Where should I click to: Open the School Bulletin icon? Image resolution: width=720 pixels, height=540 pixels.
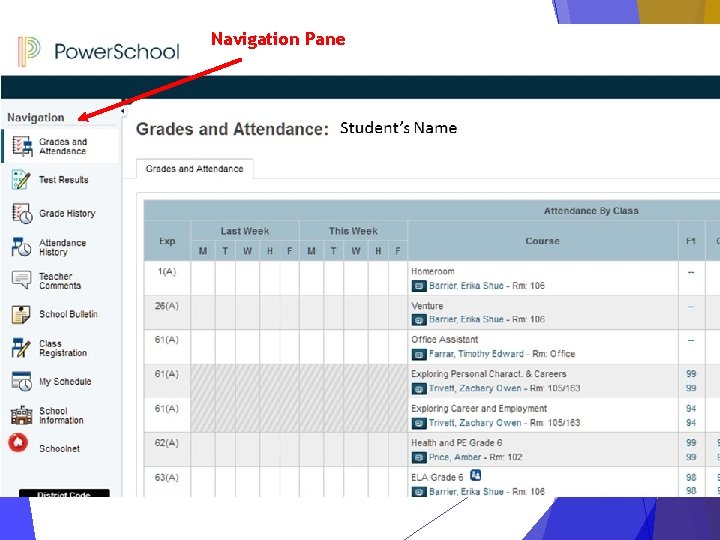(x=21, y=315)
